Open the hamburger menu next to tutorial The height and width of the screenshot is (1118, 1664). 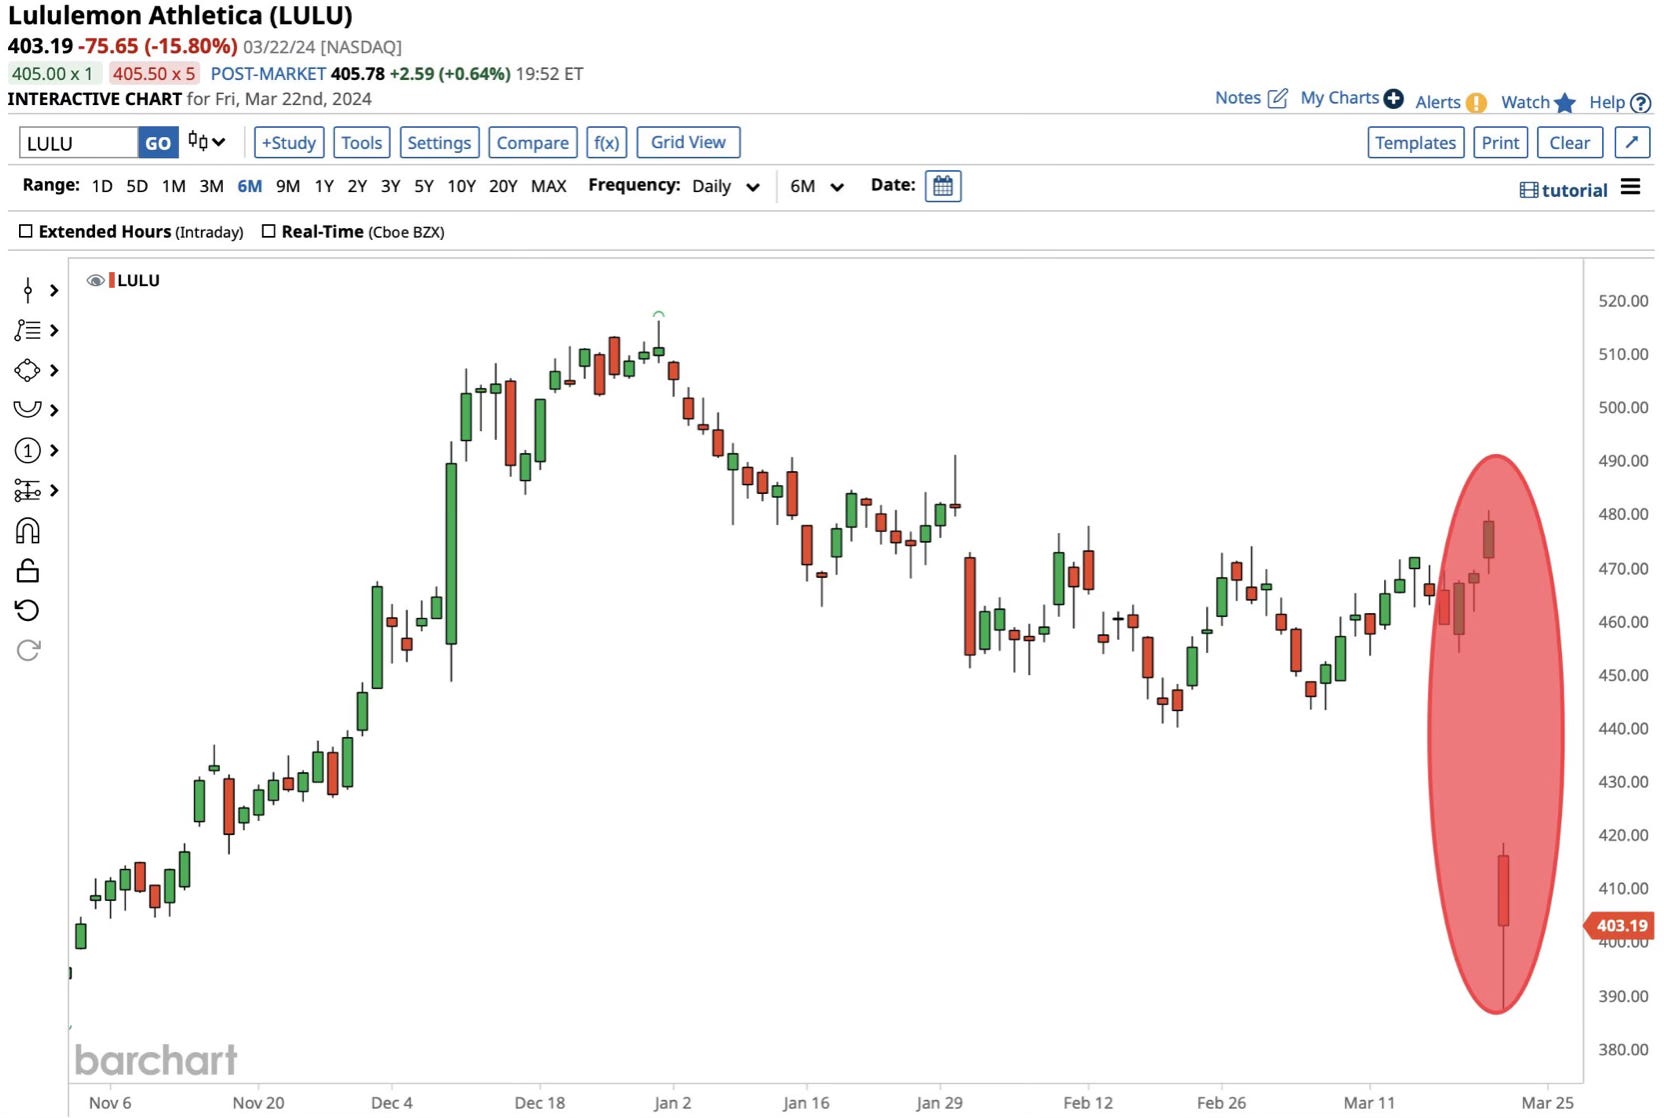1630,187
